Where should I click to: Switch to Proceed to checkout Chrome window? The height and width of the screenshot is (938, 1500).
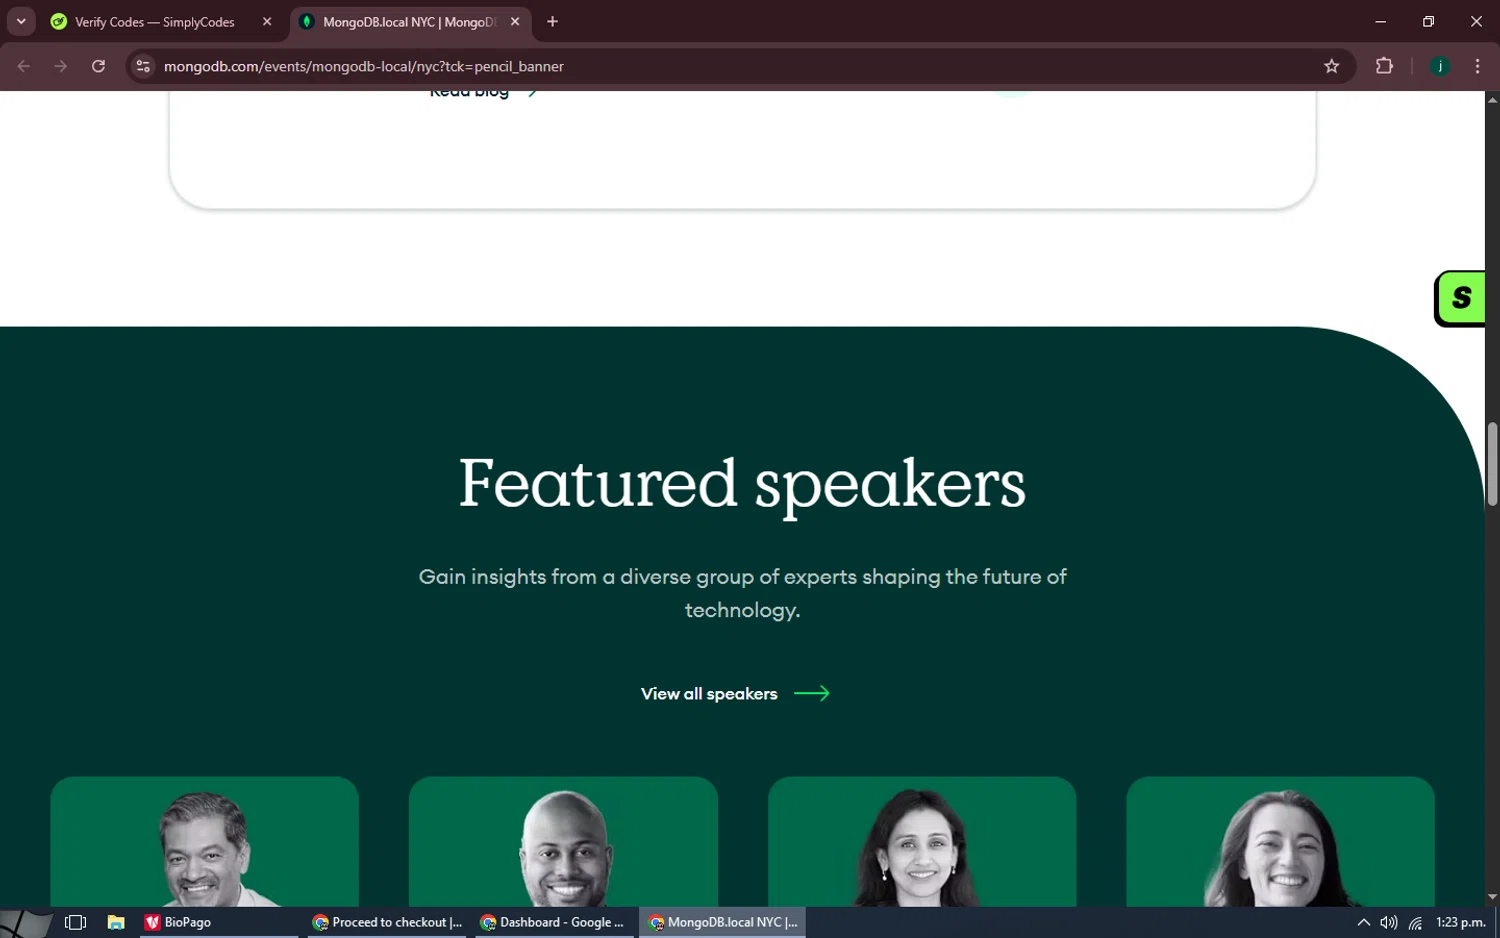(x=388, y=922)
